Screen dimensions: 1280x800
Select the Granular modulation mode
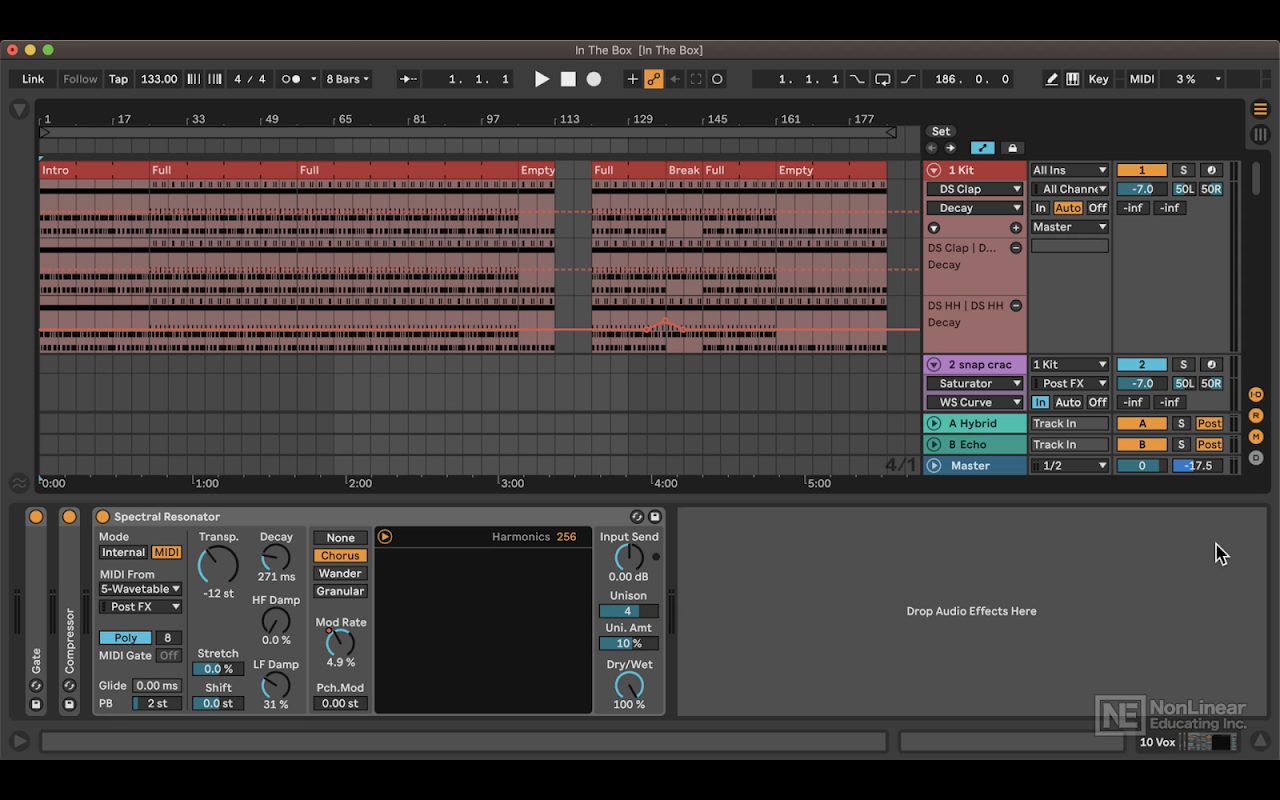coord(340,592)
